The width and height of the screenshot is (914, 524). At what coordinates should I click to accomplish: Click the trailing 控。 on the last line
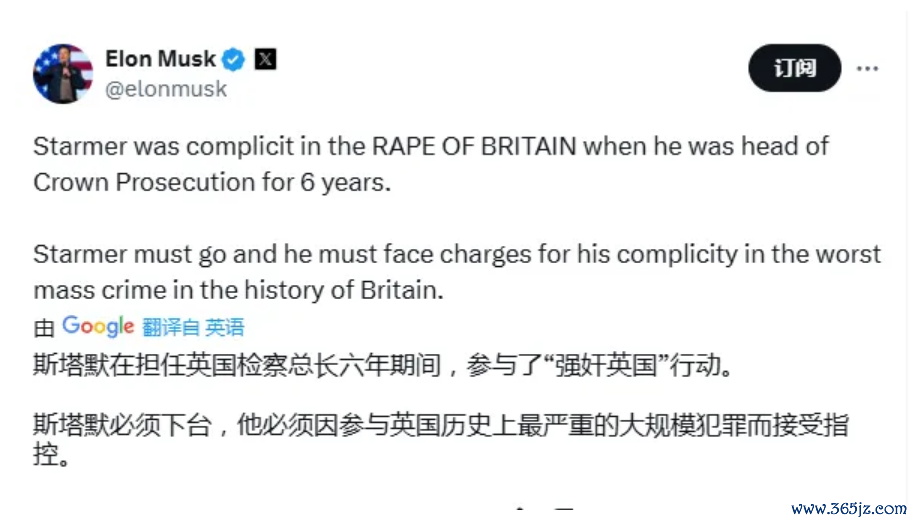(x=52, y=455)
